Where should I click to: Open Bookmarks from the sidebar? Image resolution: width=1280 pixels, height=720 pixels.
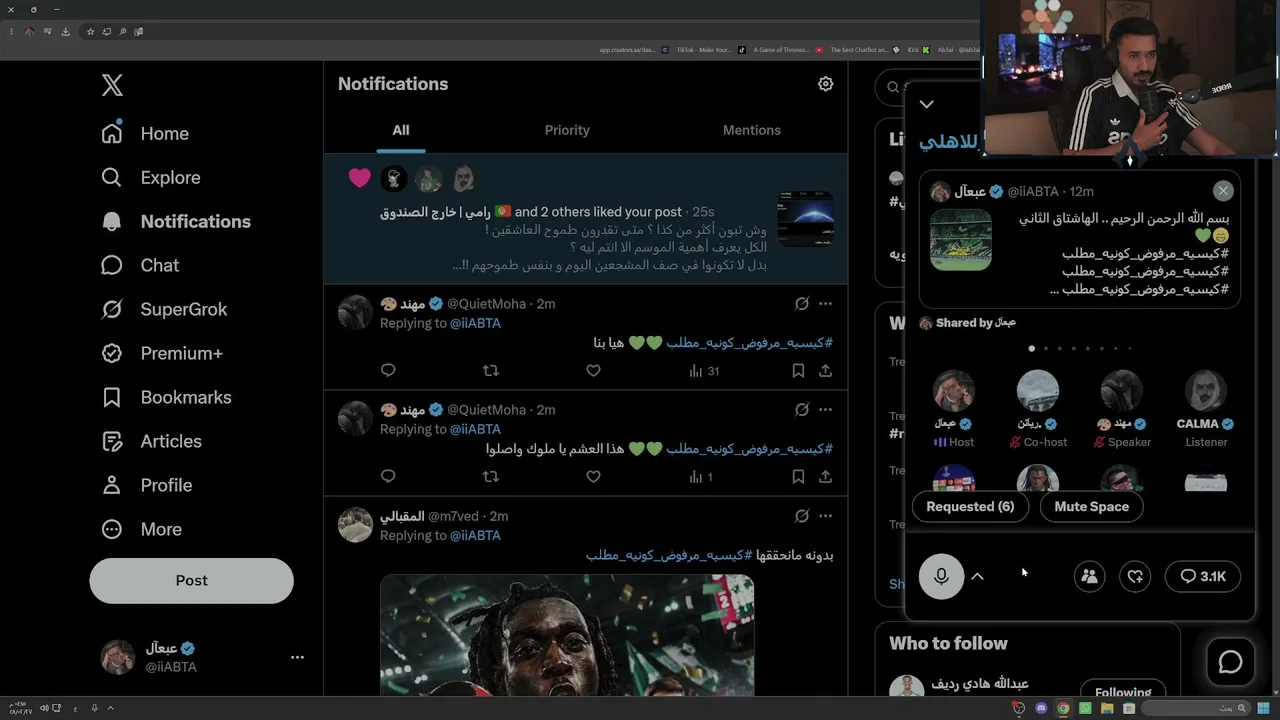[166, 397]
